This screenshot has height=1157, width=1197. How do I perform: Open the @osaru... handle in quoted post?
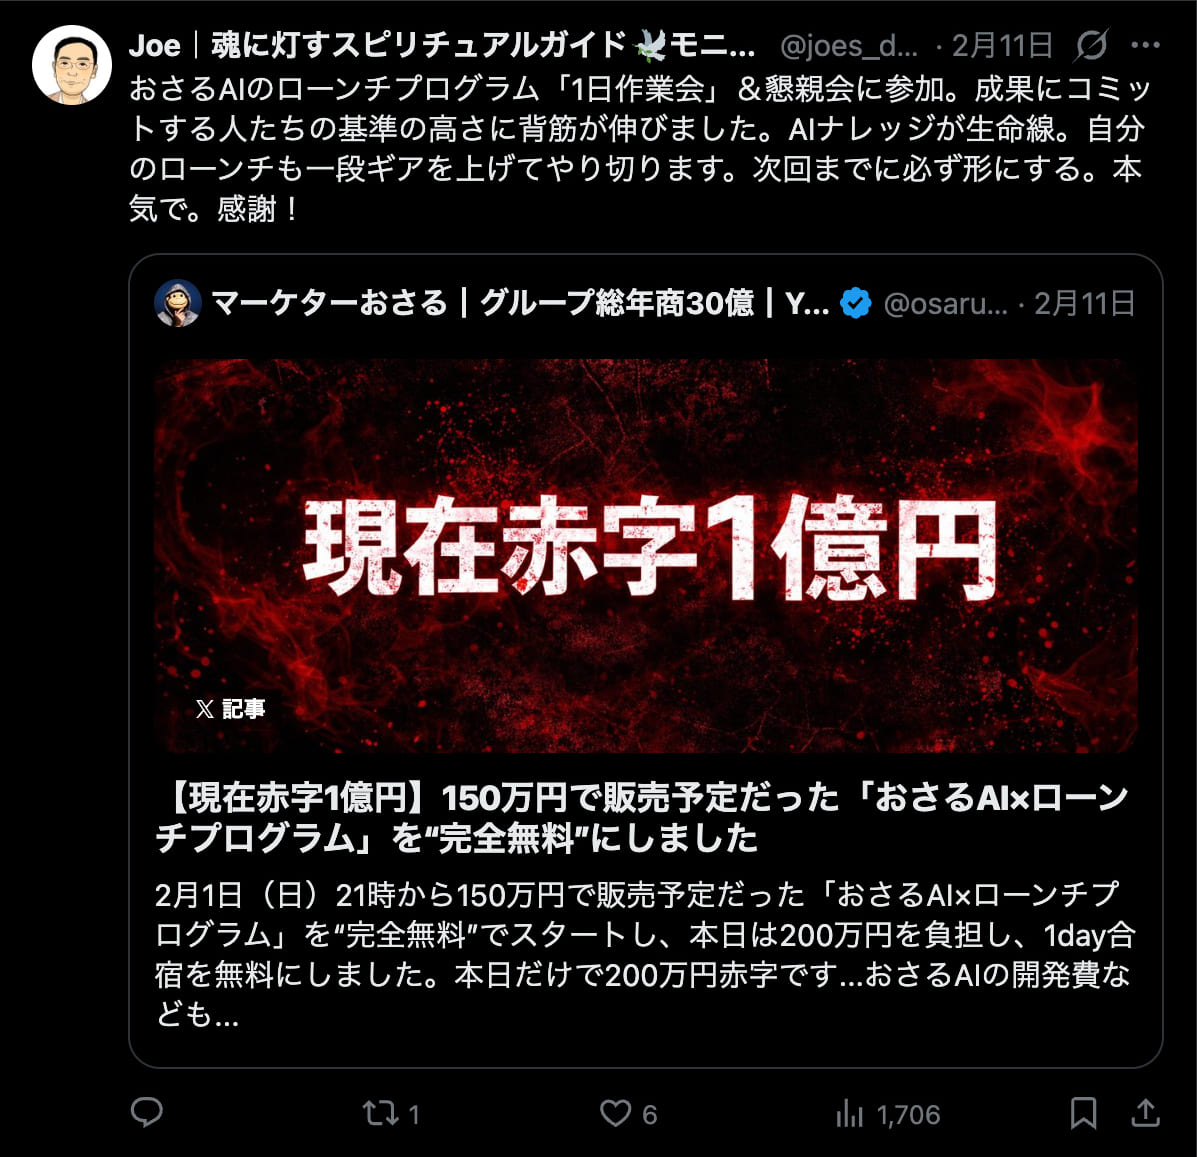click(x=945, y=304)
